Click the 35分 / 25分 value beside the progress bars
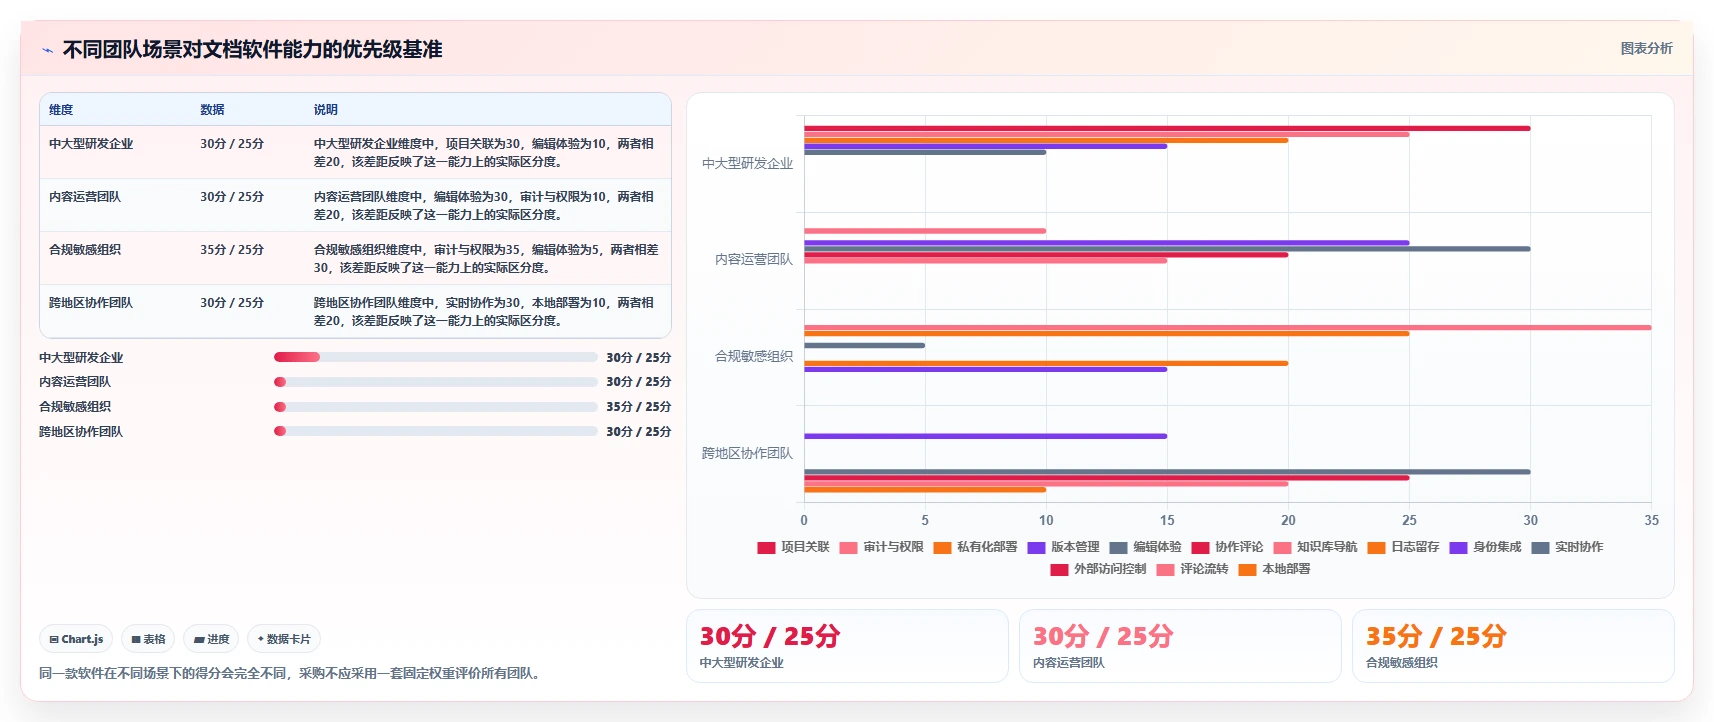This screenshot has width=1714, height=722. [x=638, y=407]
